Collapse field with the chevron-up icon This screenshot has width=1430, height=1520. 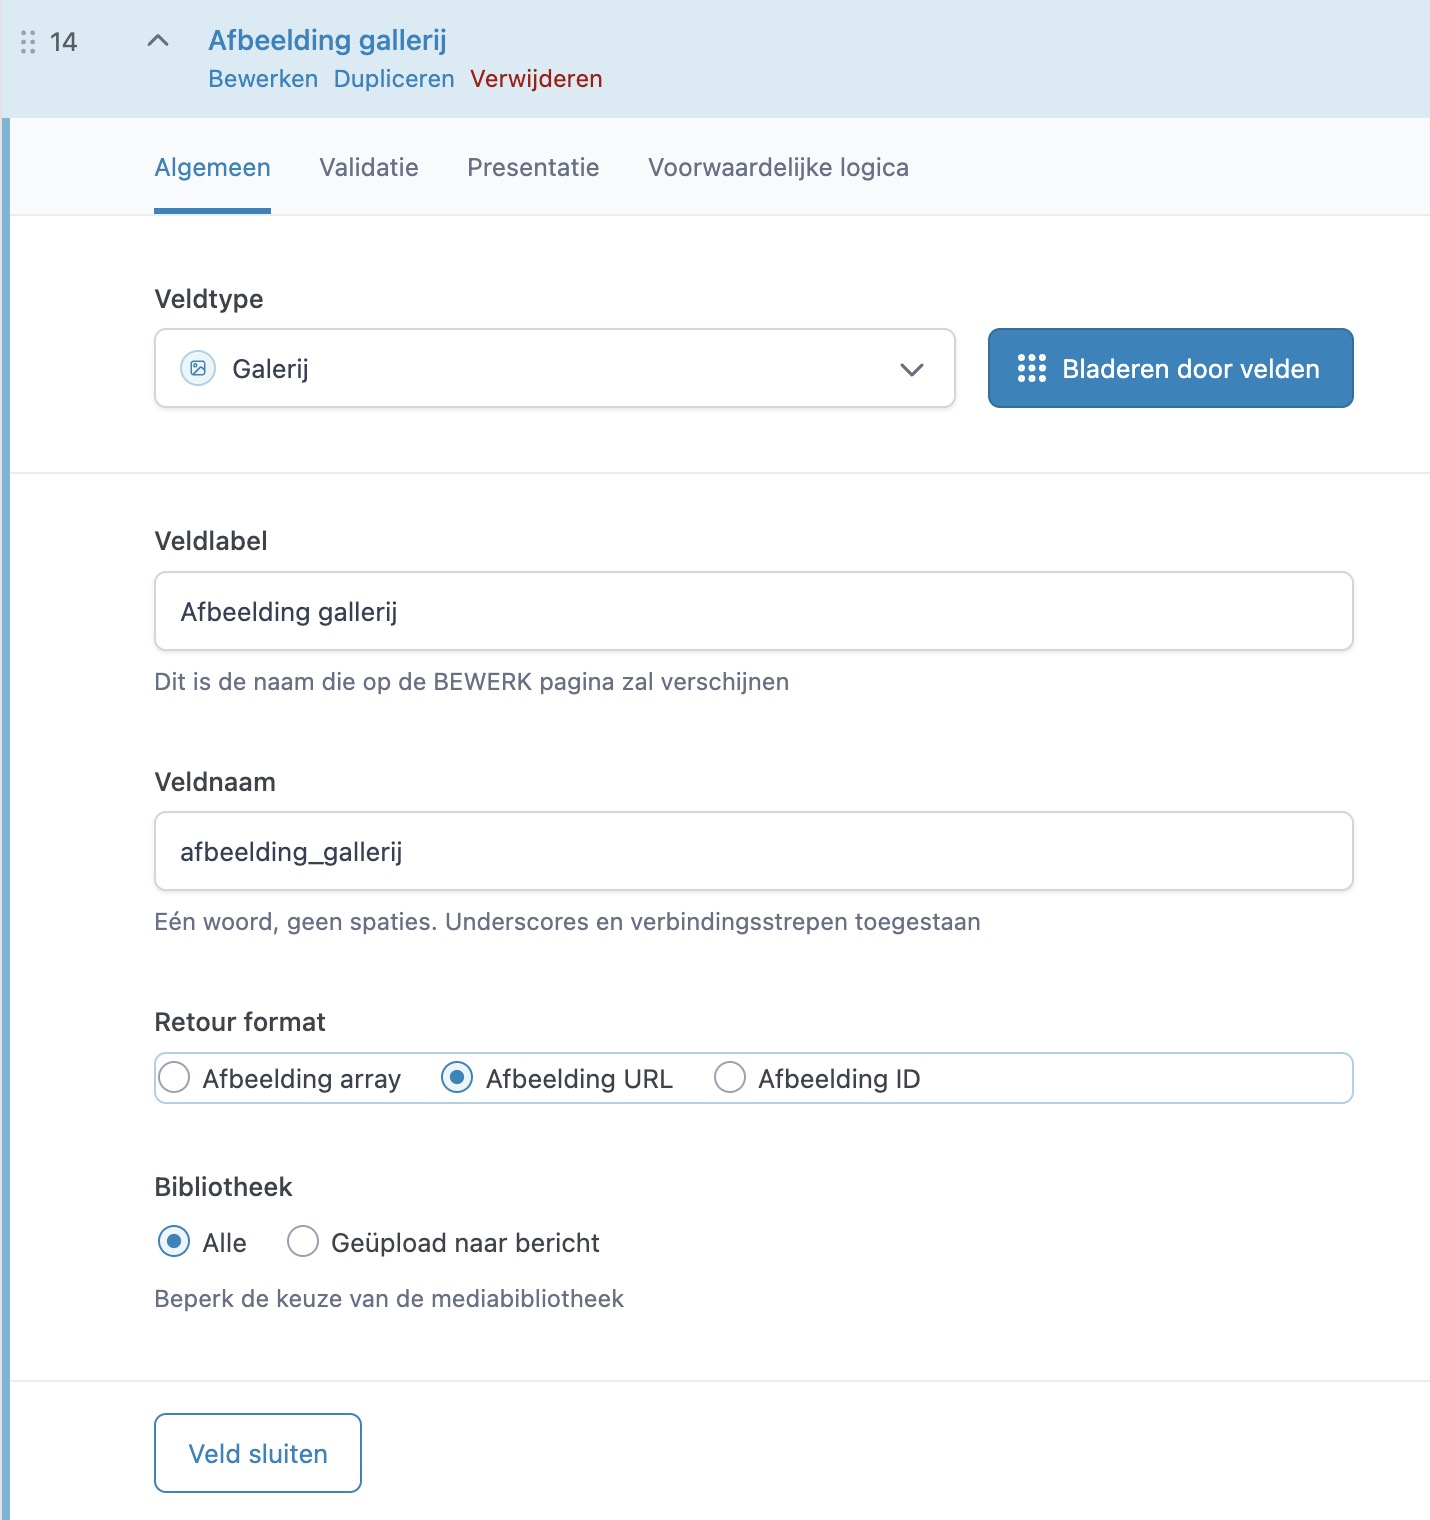pyautogui.click(x=158, y=41)
